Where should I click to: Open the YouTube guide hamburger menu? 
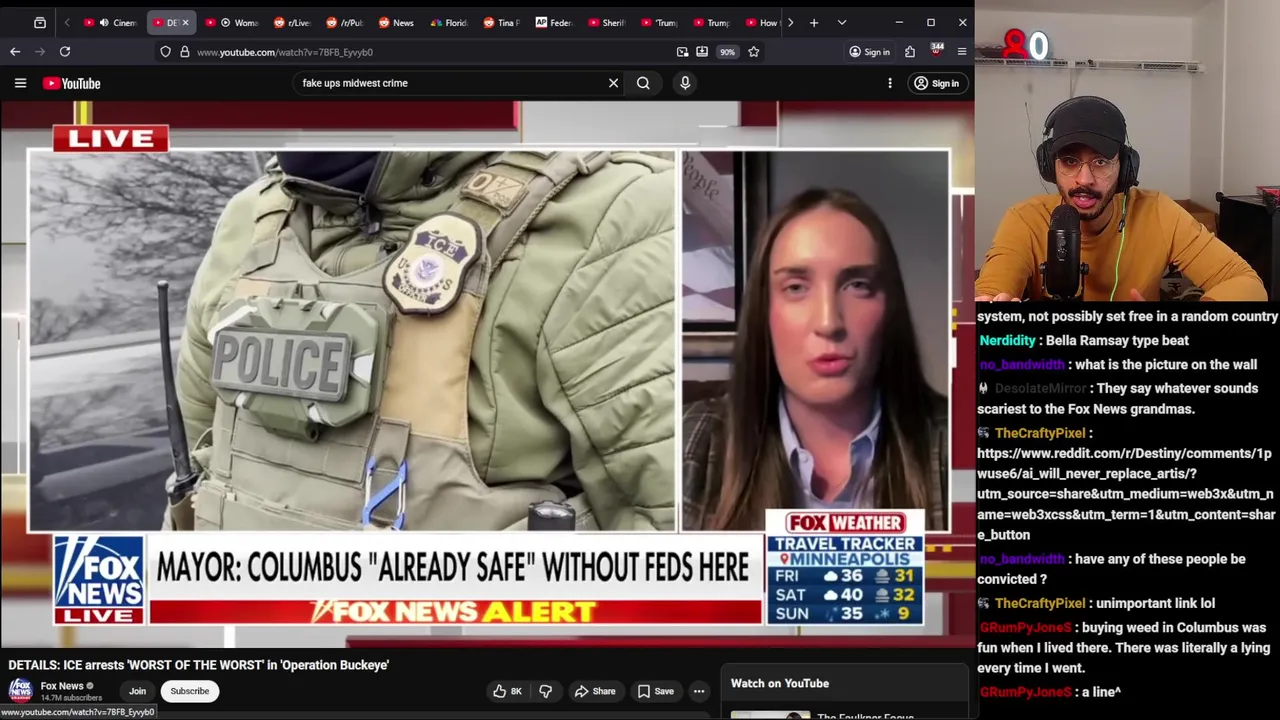tap(20, 83)
